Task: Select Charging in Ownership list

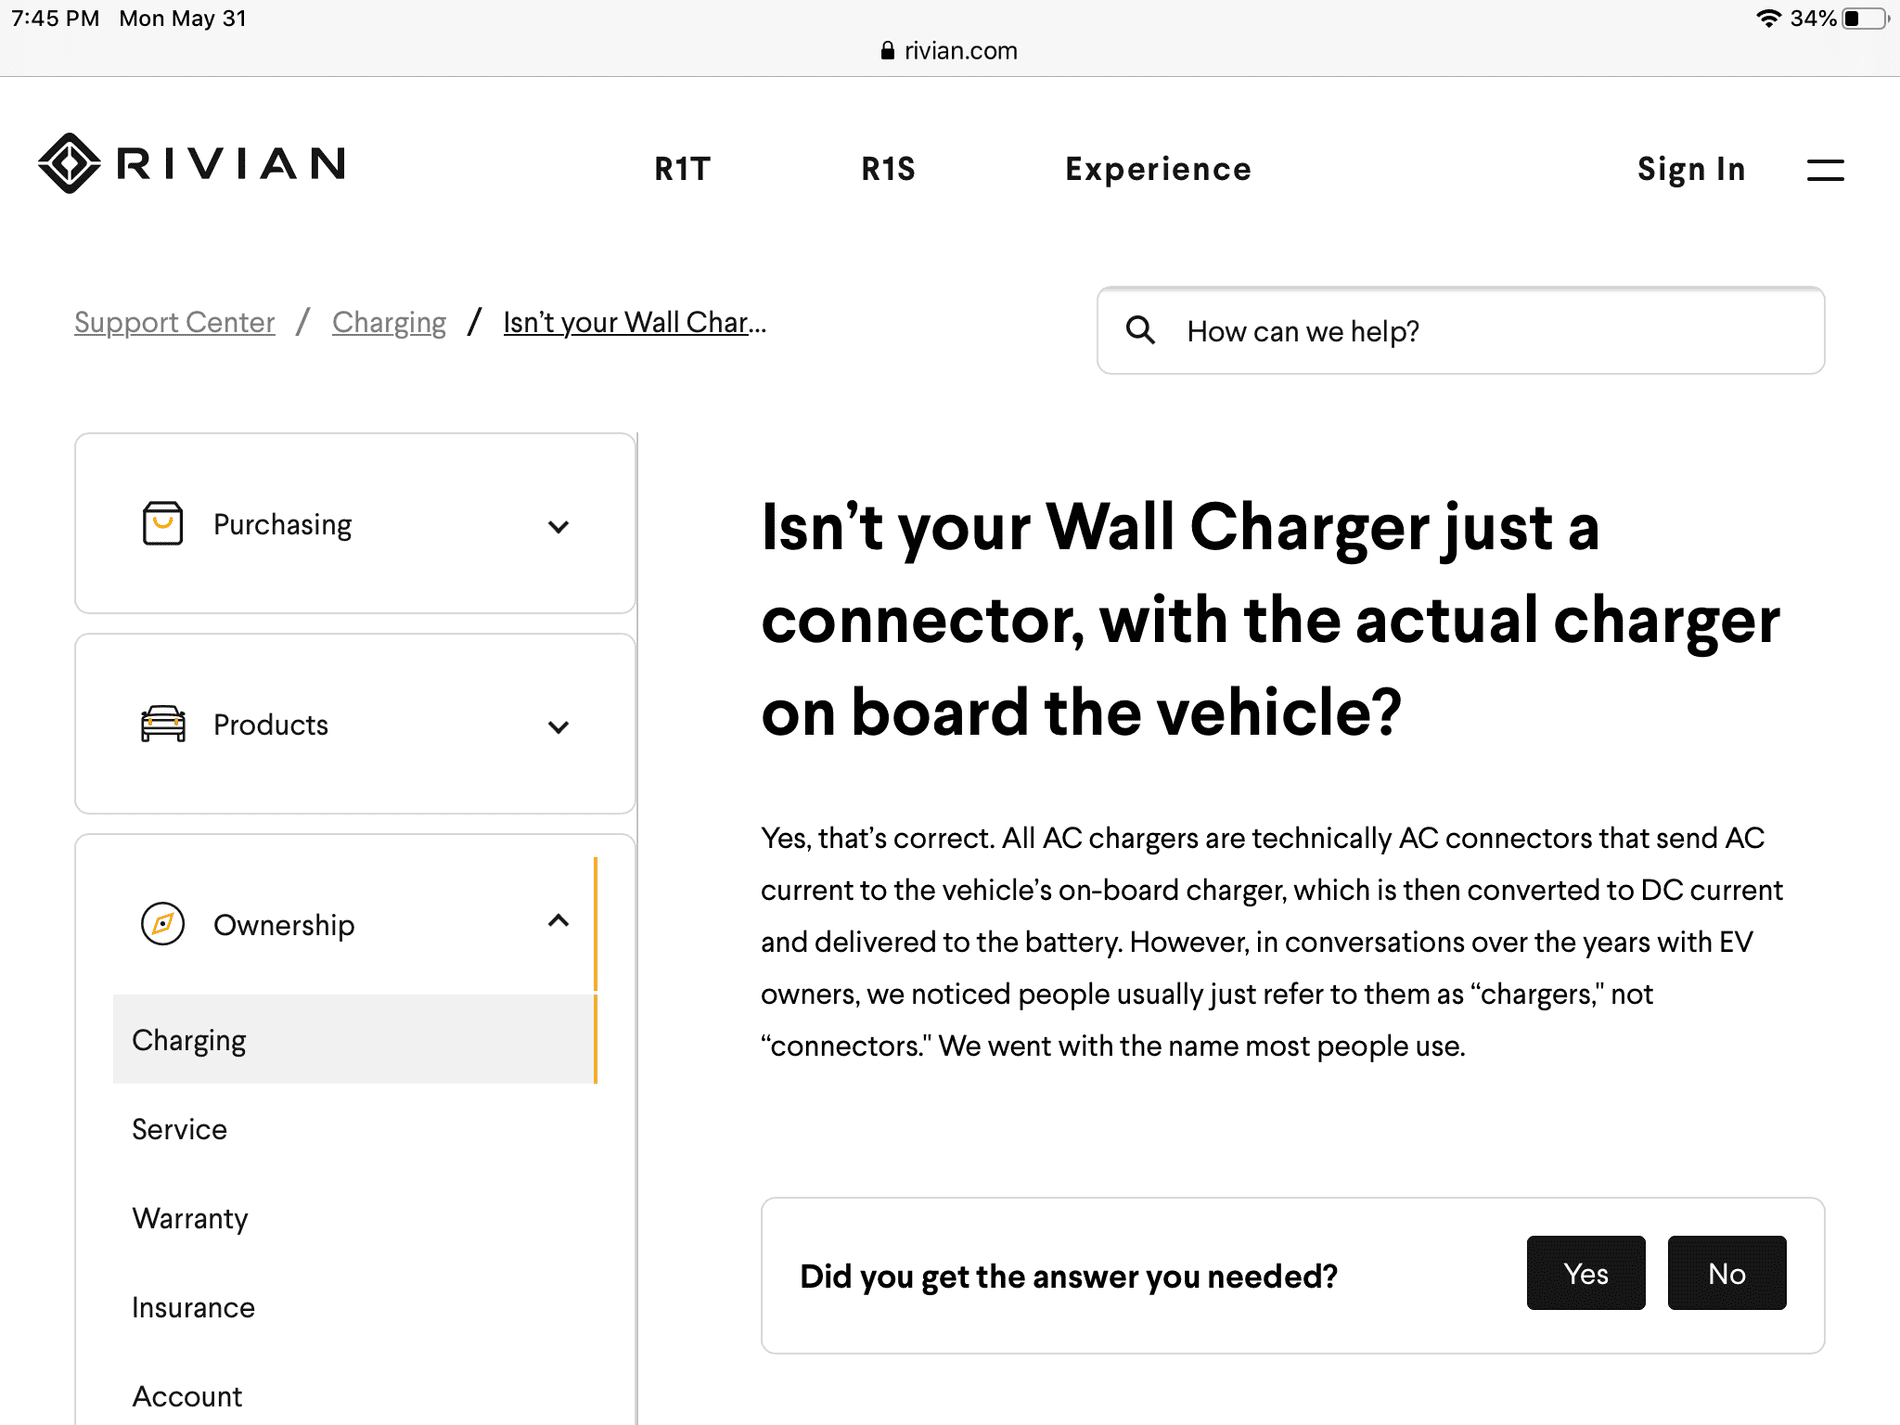Action: pyautogui.click(x=354, y=1039)
